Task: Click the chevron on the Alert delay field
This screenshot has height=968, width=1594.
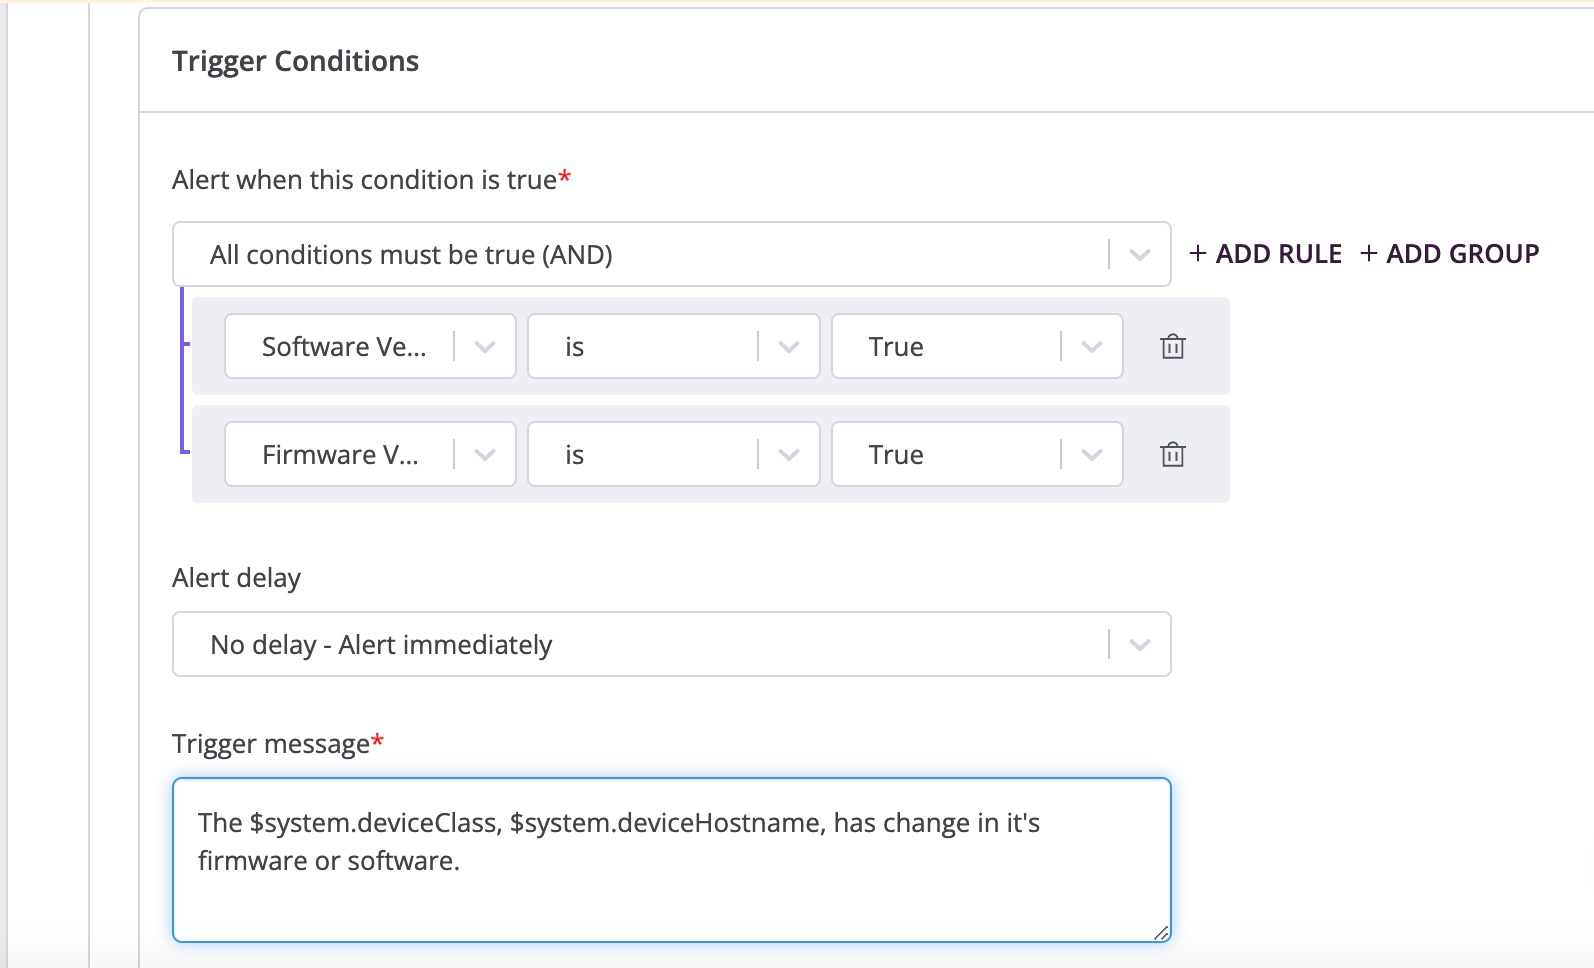Action: (1138, 644)
